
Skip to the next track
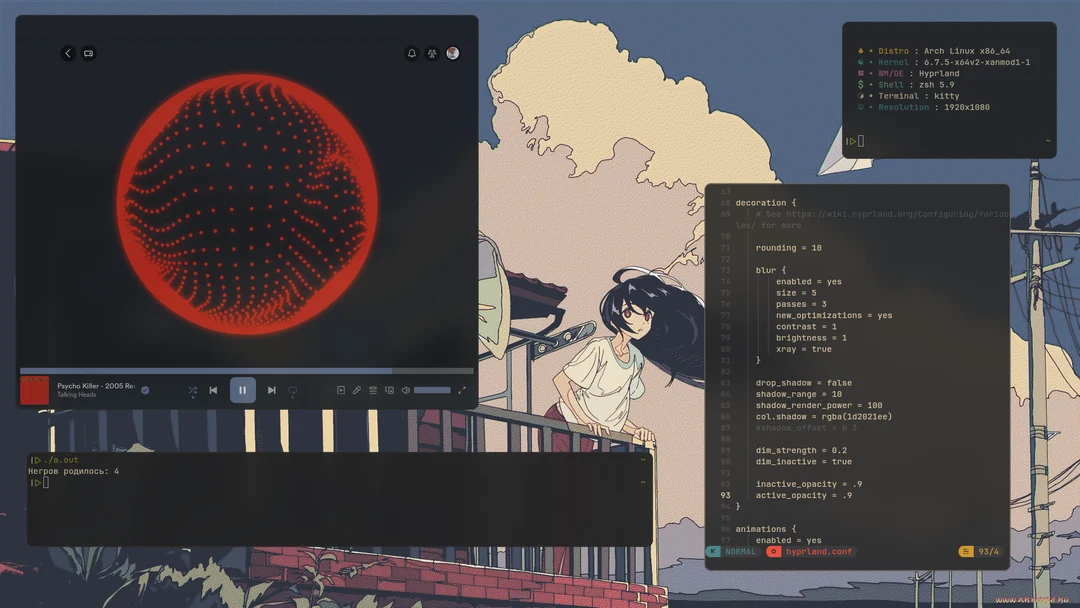271,390
